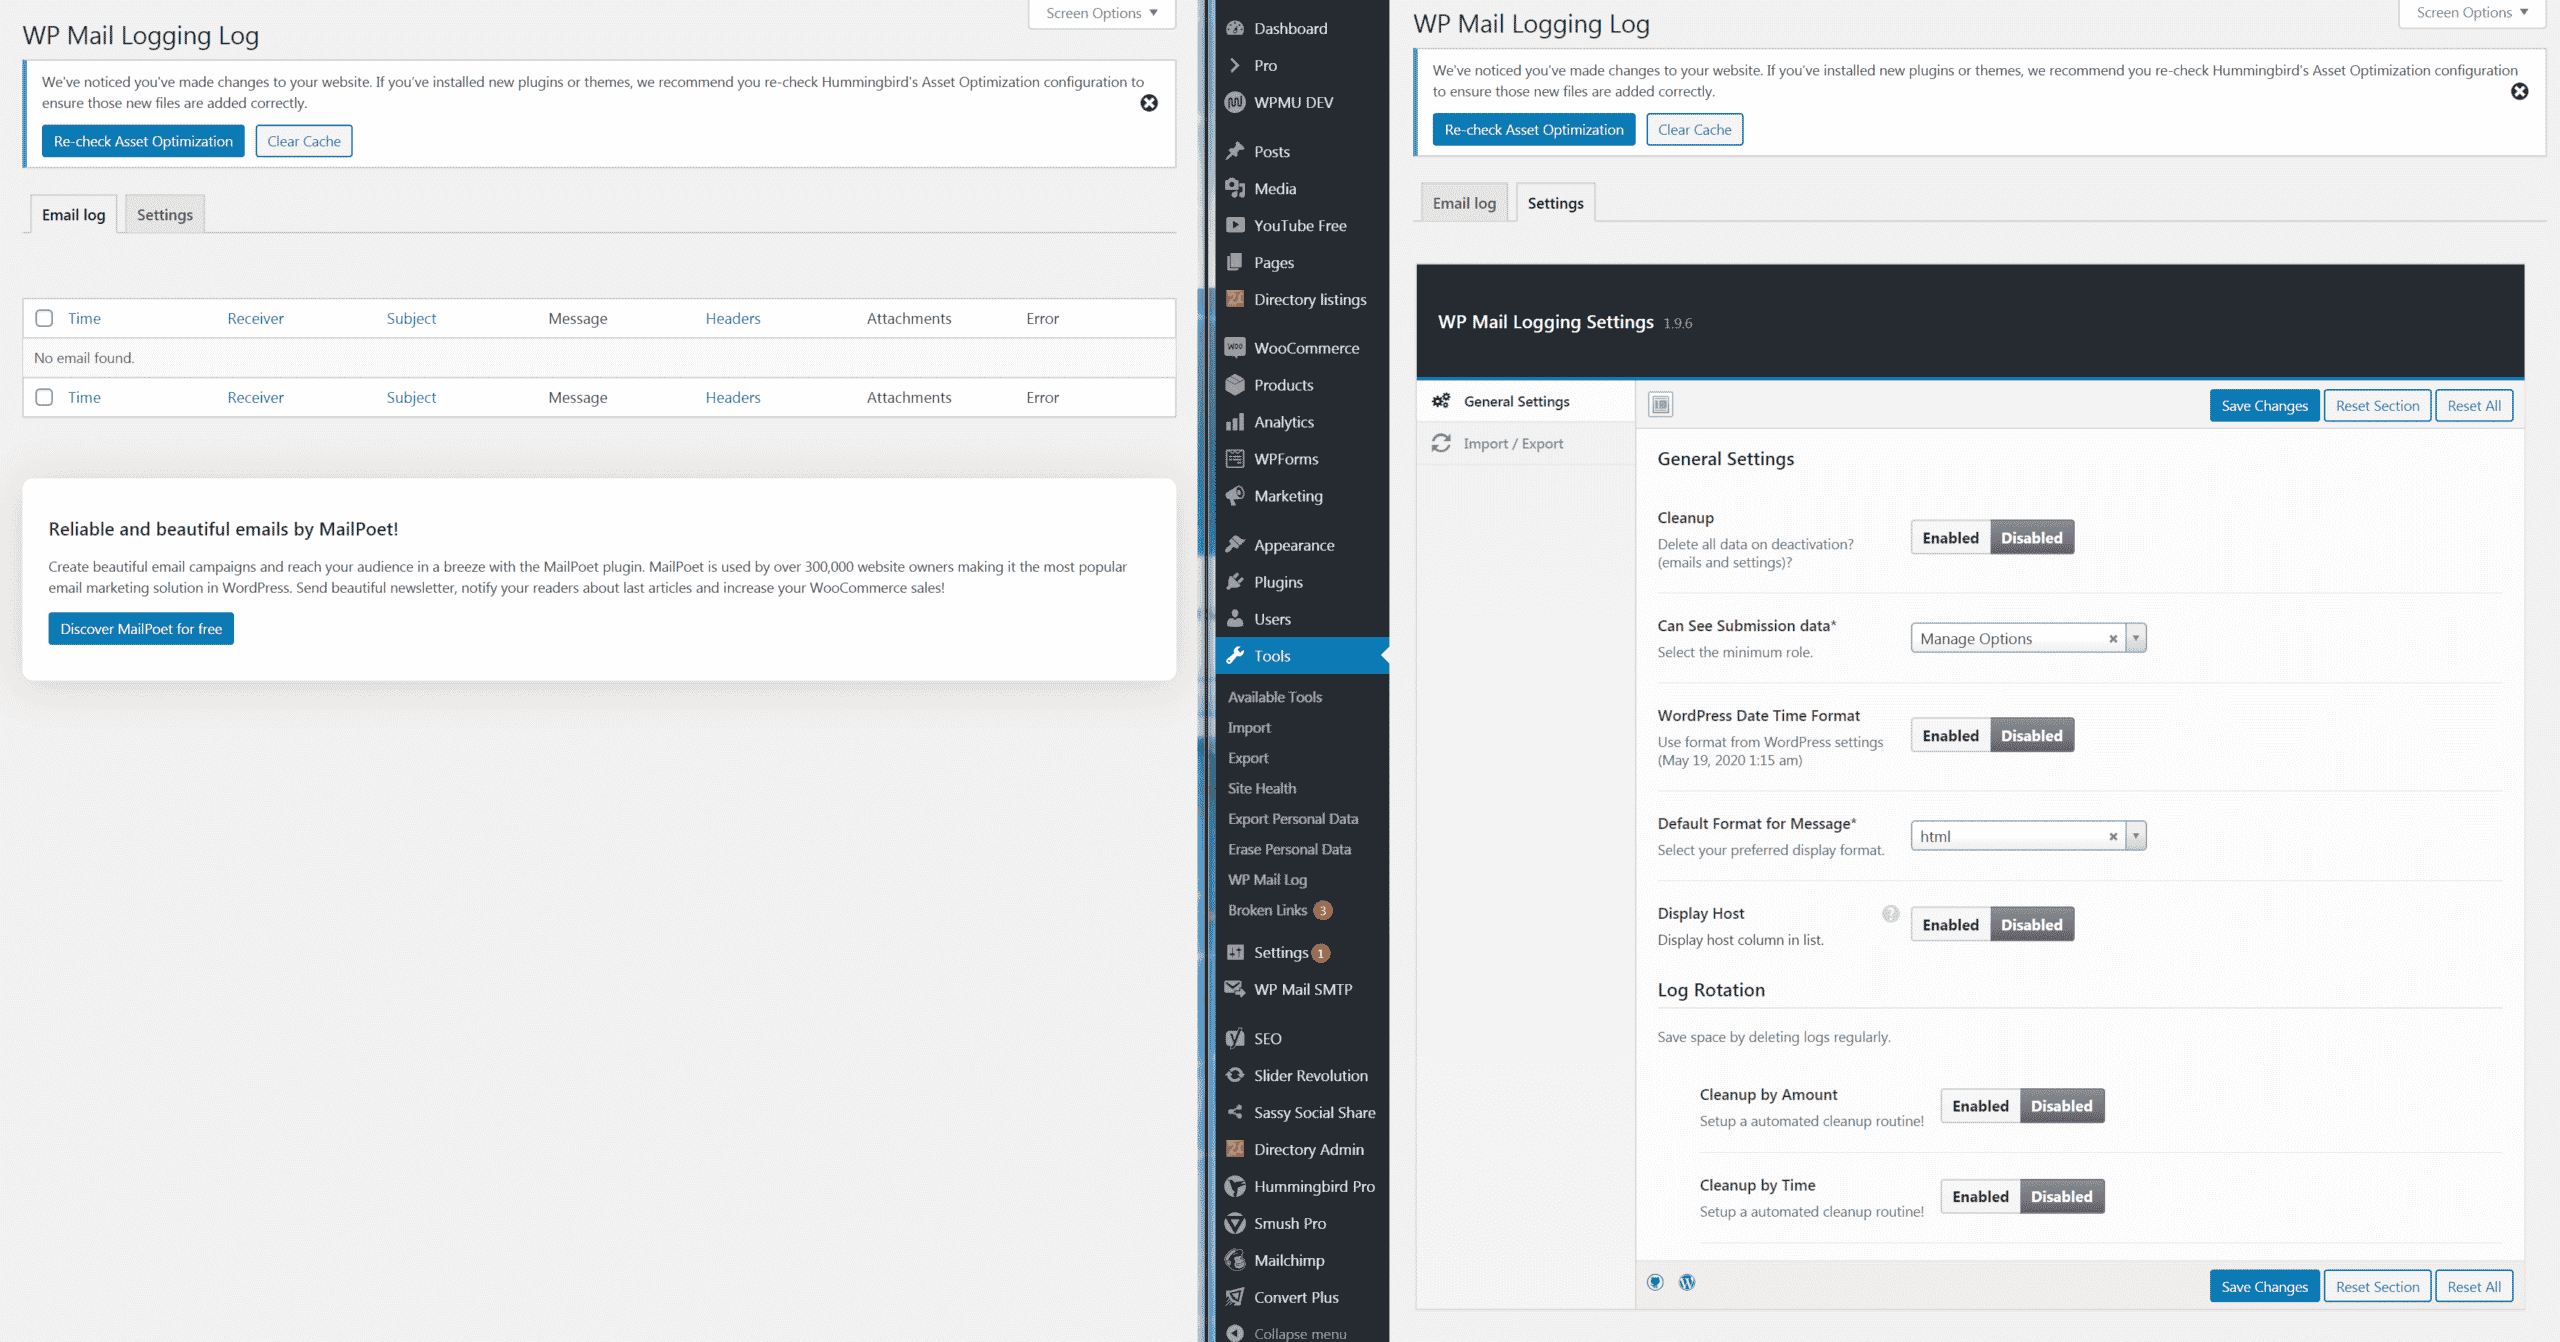The image size is (2560, 1342).
Task: Click the Hummingbird Pro icon
Action: point(1235,1186)
